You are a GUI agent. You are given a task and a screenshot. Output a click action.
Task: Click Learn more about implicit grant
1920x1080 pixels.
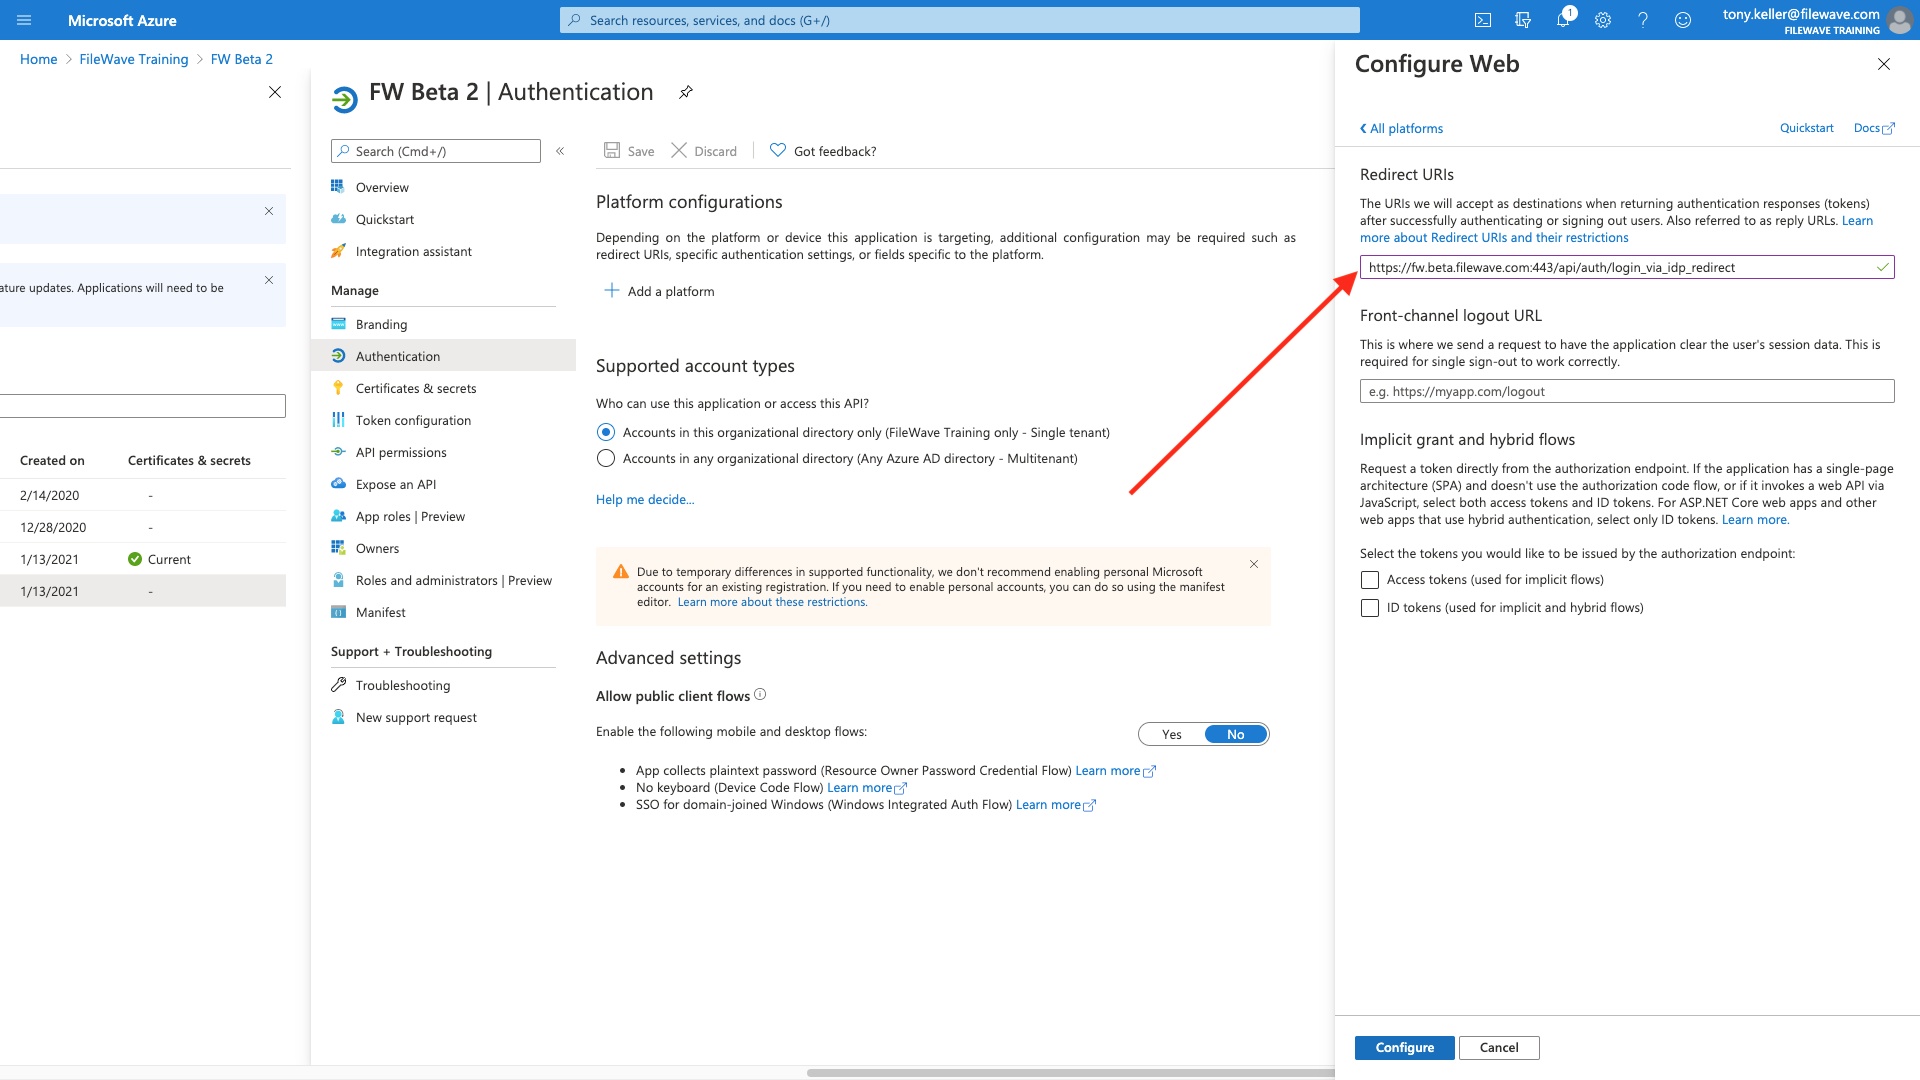pyautogui.click(x=1755, y=519)
